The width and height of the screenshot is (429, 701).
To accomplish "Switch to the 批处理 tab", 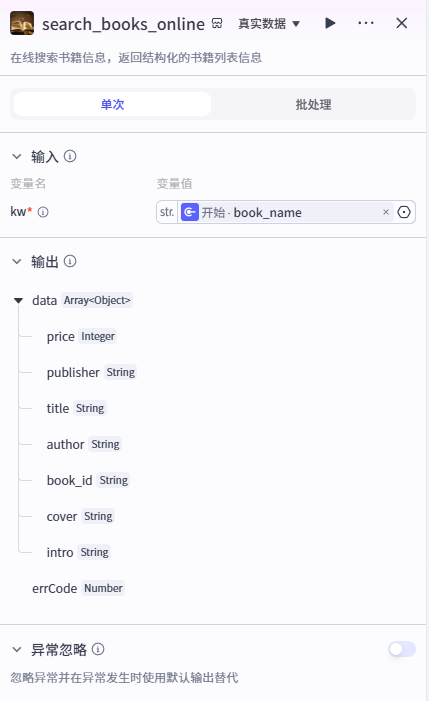I will pyautogui.click(x=313, y=104).
